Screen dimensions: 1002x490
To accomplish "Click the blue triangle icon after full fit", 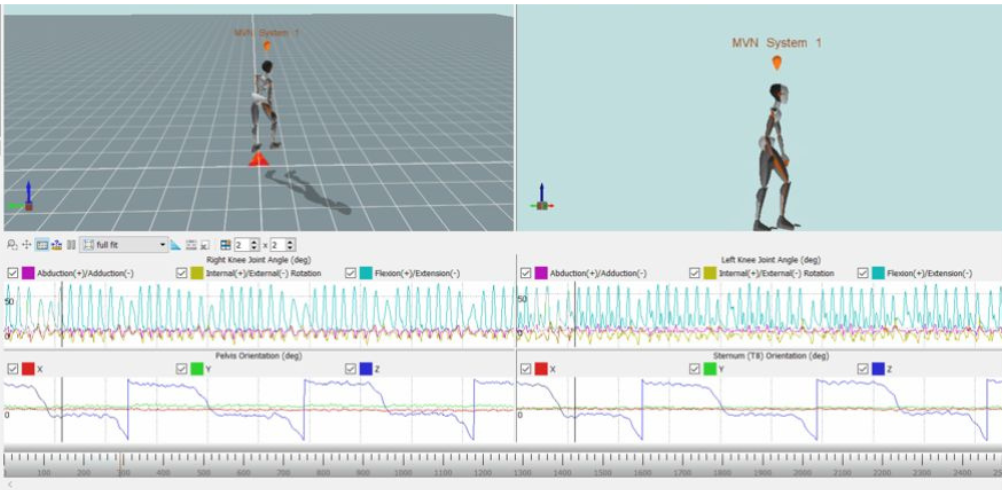I will tap(176, 244).
